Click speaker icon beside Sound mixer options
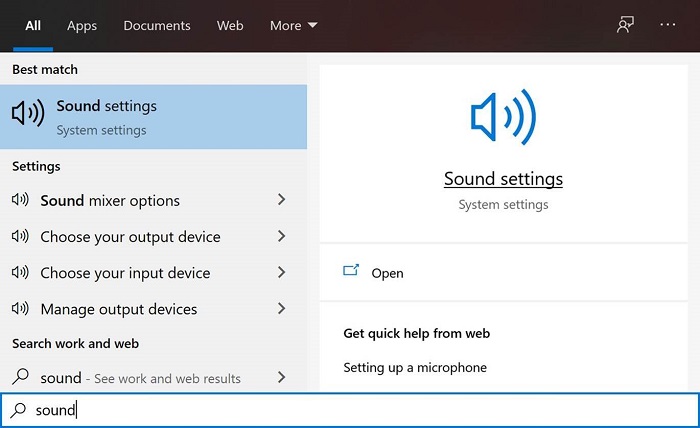Image resolution: width=700 pixels, height=428 pixels. pyautogui.click(x=20, y=200)
